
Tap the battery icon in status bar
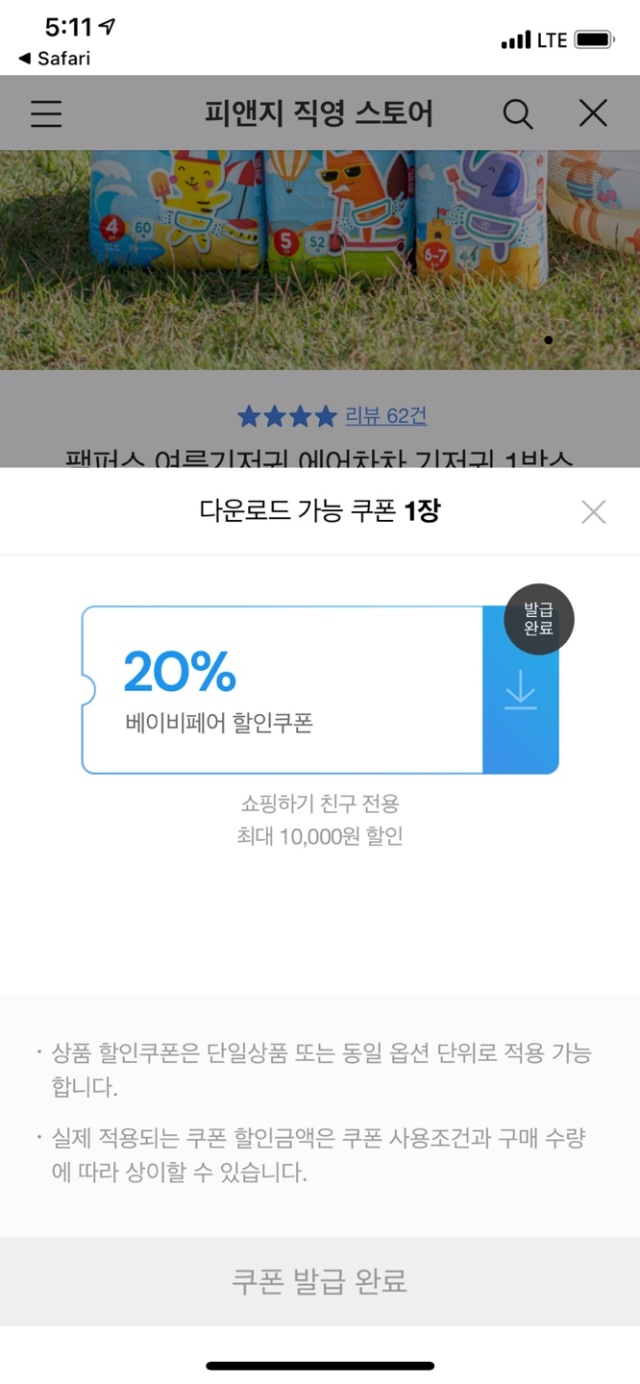pos(594,40)
